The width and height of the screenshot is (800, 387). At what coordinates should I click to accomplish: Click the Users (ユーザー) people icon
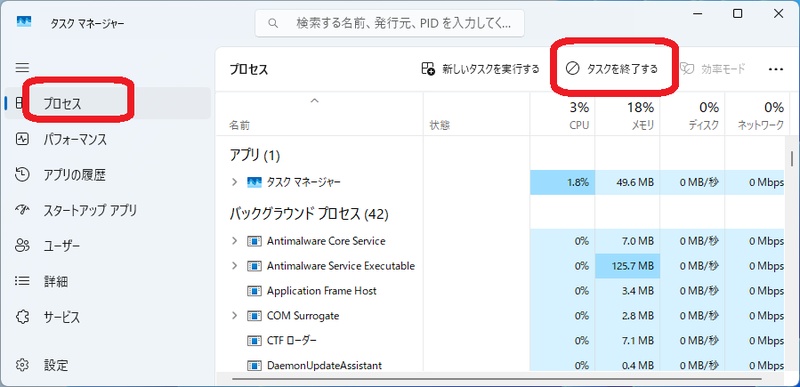tap(22, 246)
